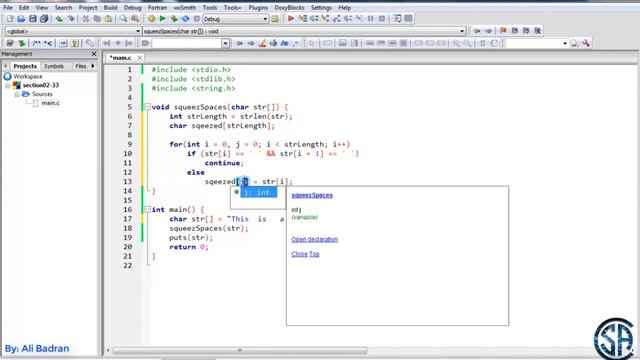Click the Copy toolbar icon
Screen dimensions: 640x360
(97, 19)
